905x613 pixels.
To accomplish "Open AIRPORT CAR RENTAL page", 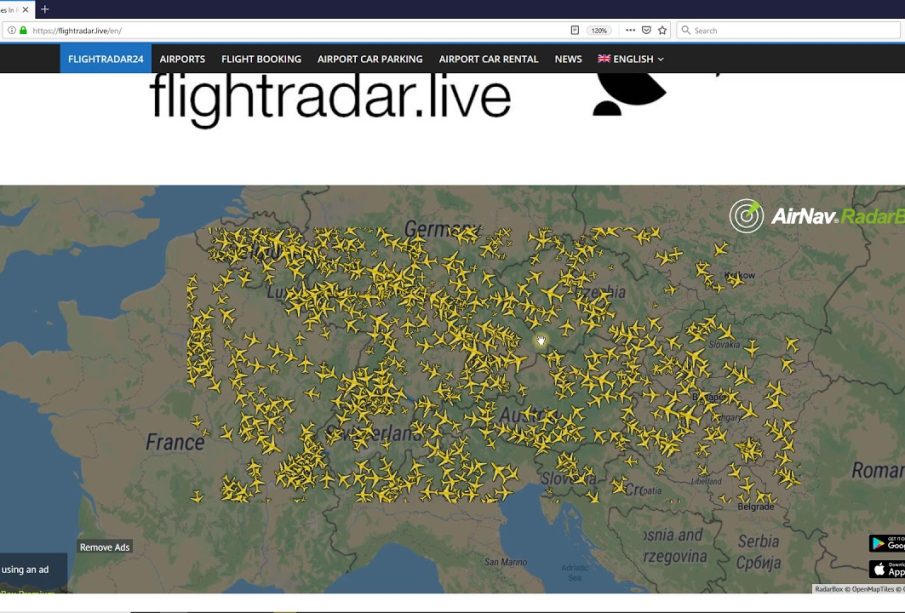I will (489, 59).
